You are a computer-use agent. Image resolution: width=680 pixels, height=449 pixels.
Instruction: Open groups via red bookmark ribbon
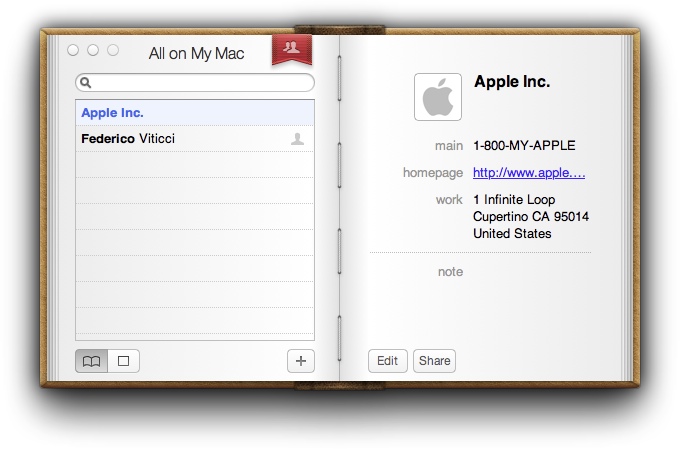[292, 49]
